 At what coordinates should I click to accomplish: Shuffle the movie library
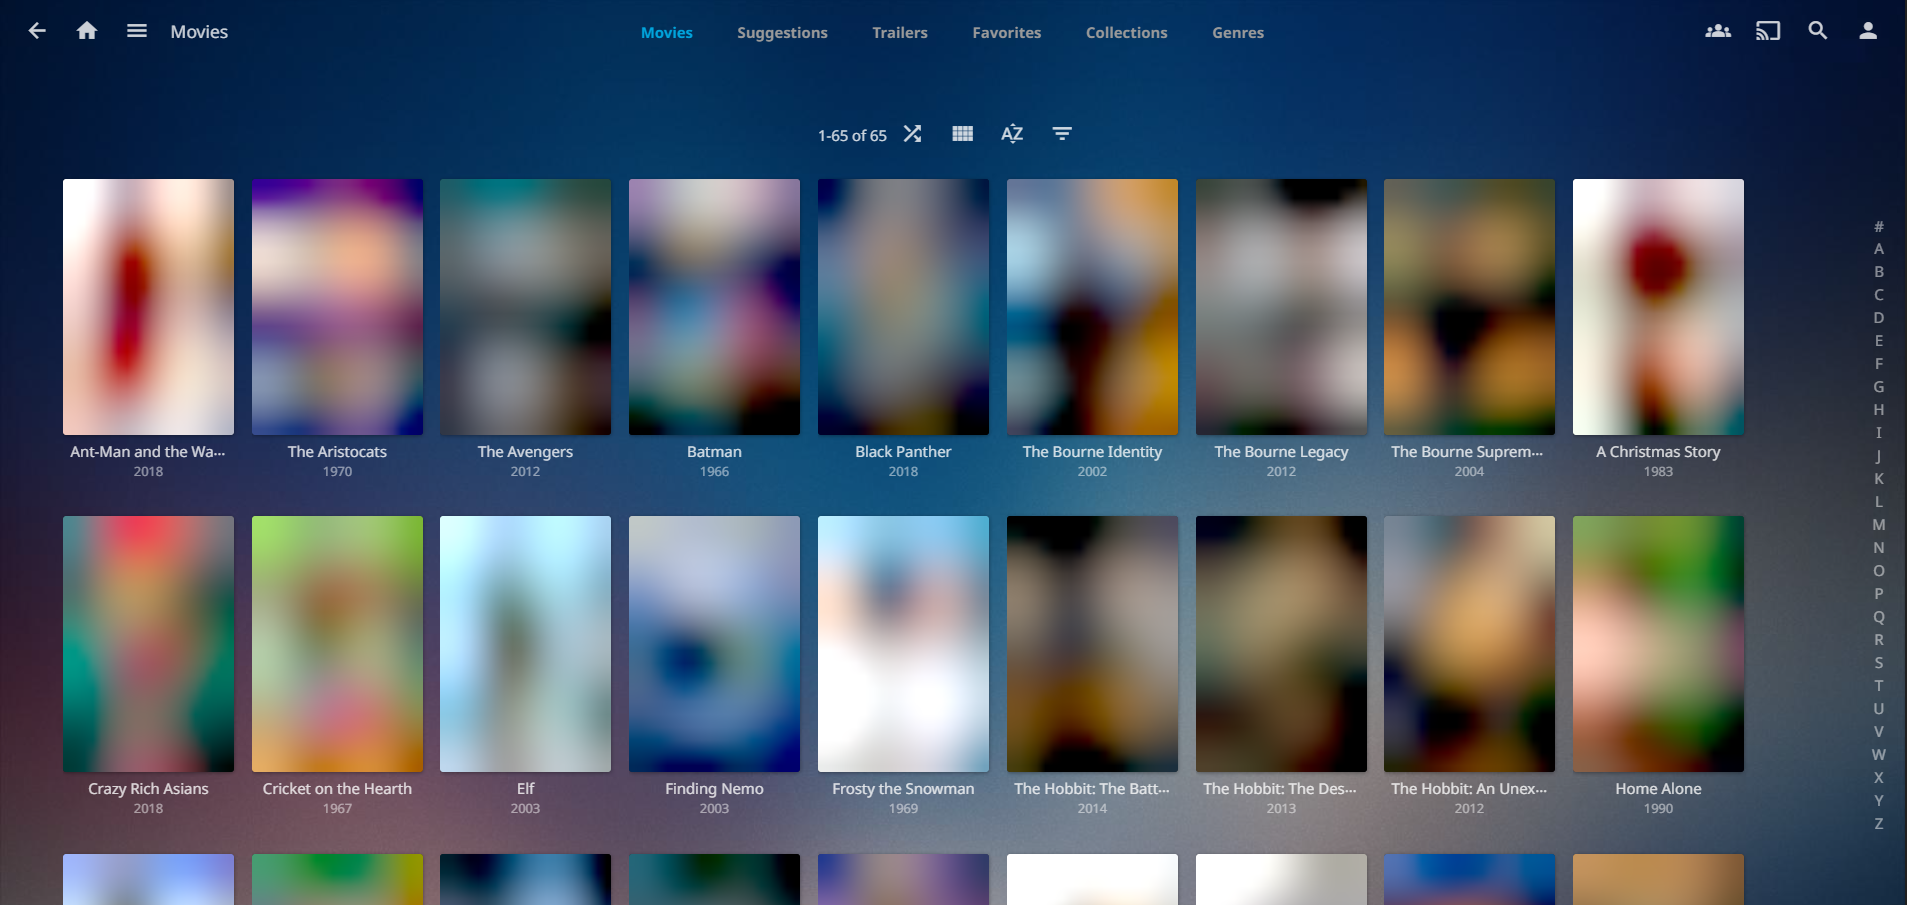912,134
